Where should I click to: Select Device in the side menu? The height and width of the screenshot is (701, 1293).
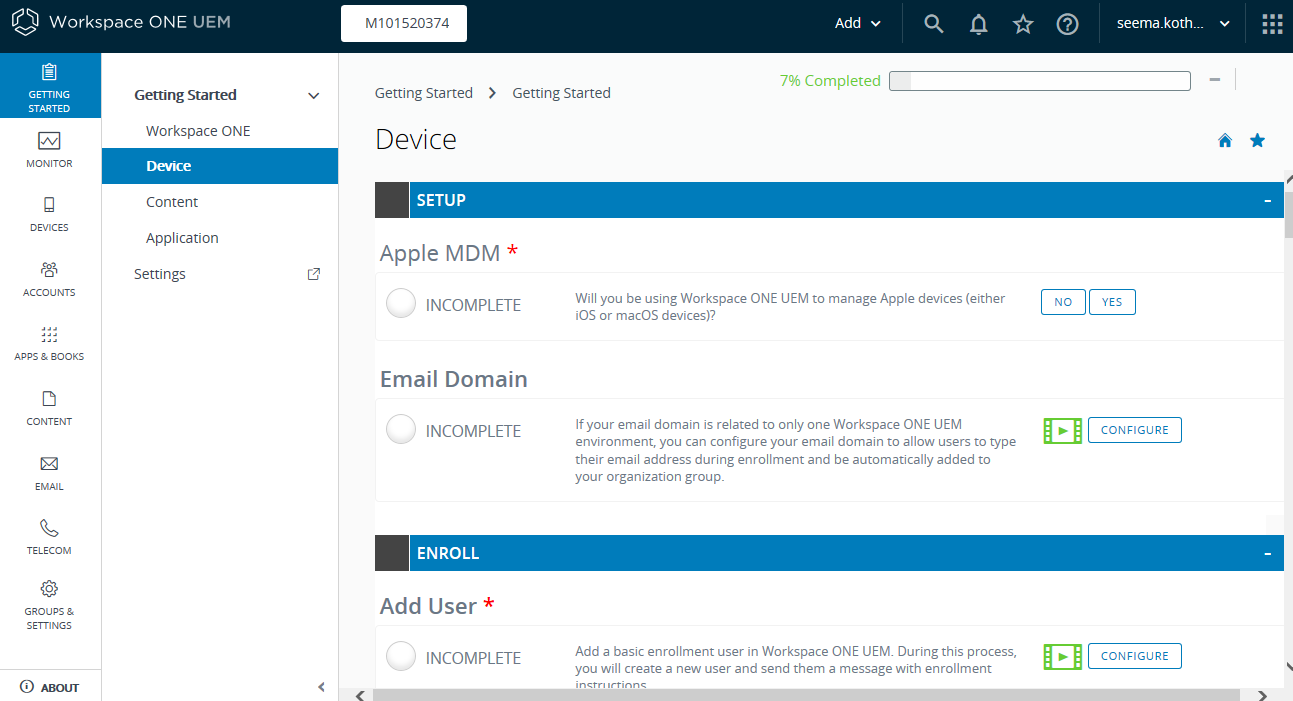click(220, 166)
